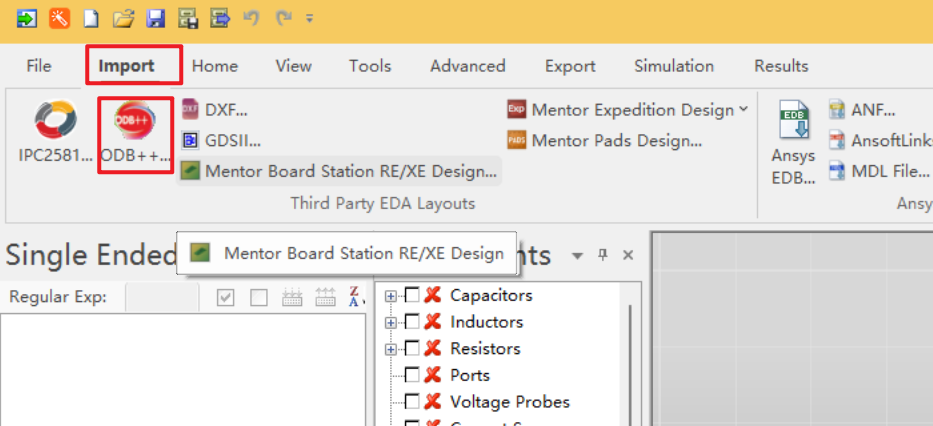Click the Regular Exp input field
This screenshot has height=426, width=933.
[x=162, y=297]
